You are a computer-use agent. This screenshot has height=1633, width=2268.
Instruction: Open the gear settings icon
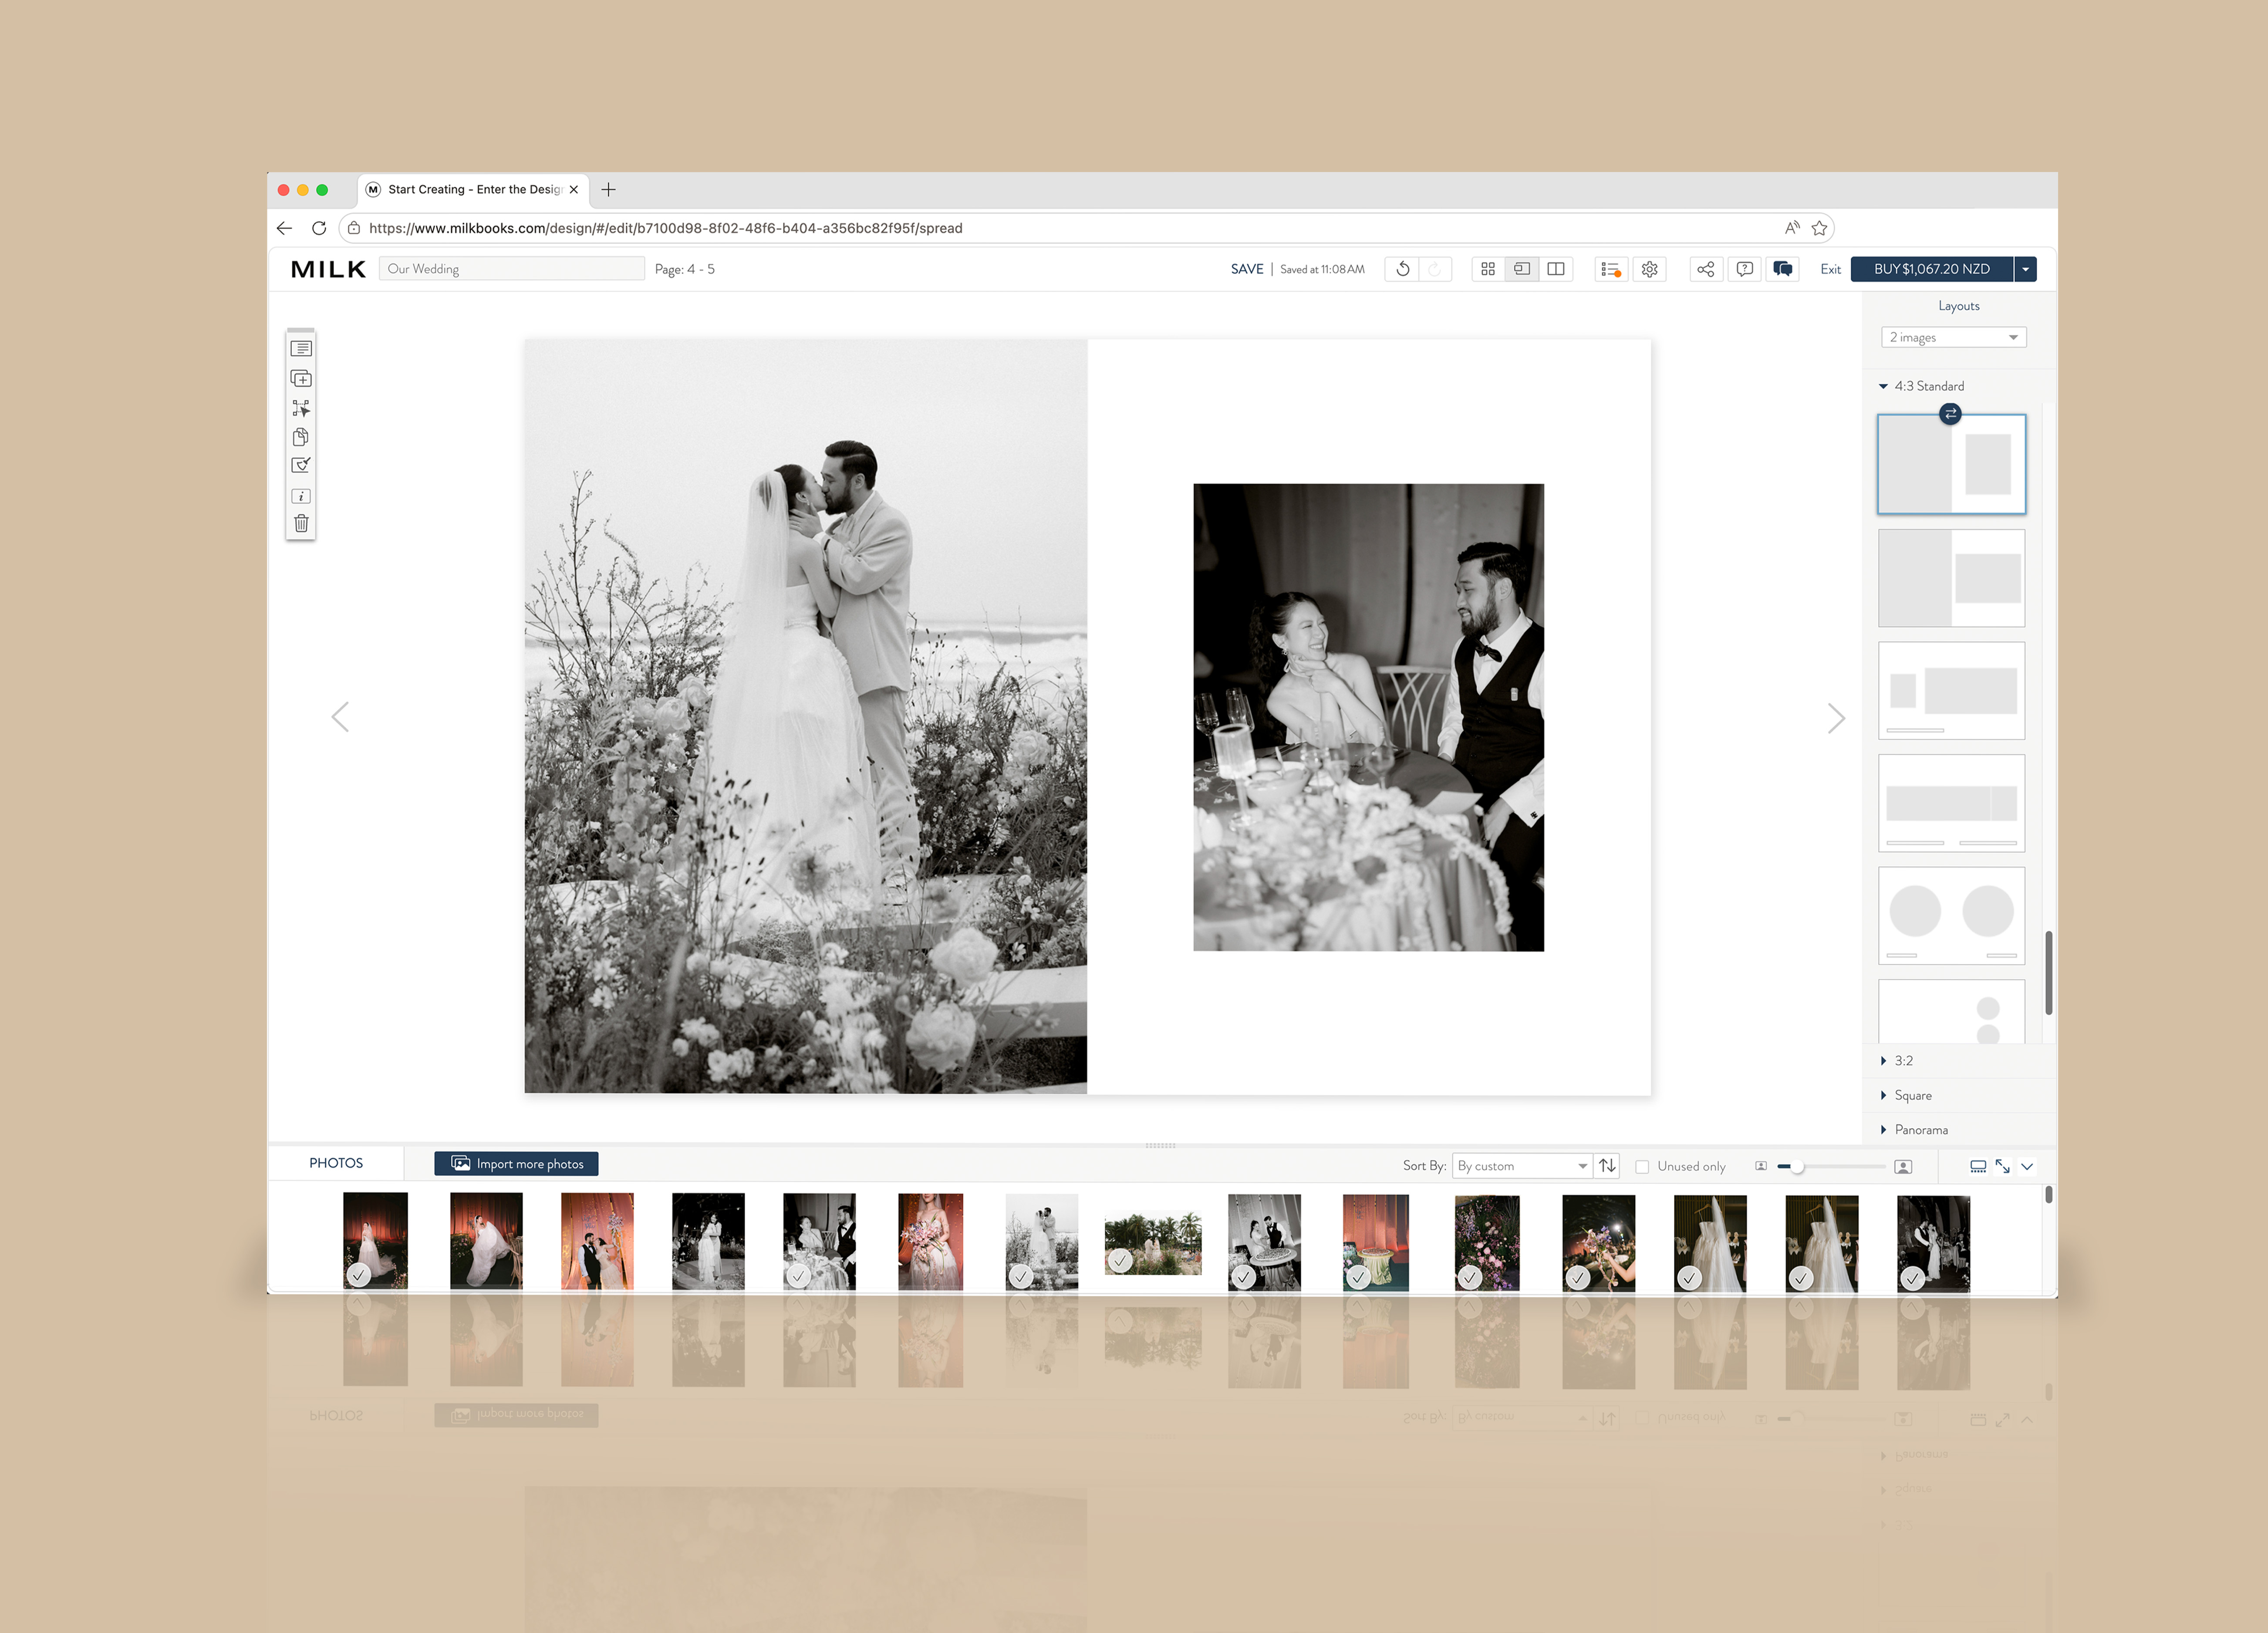(x=1650, y=269)
